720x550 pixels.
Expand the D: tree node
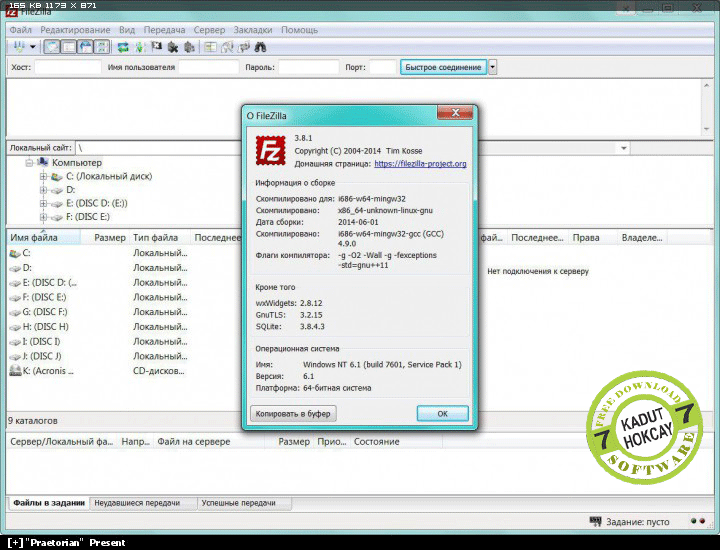point(43,190)
